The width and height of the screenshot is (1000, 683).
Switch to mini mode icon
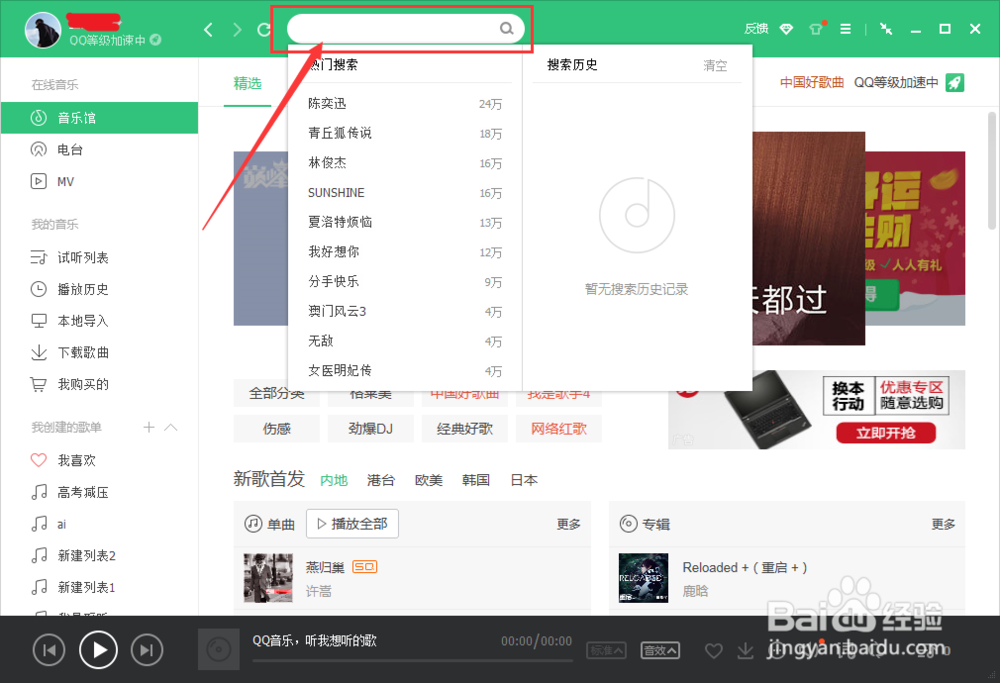pyautogui.click(x=886, y=29)
